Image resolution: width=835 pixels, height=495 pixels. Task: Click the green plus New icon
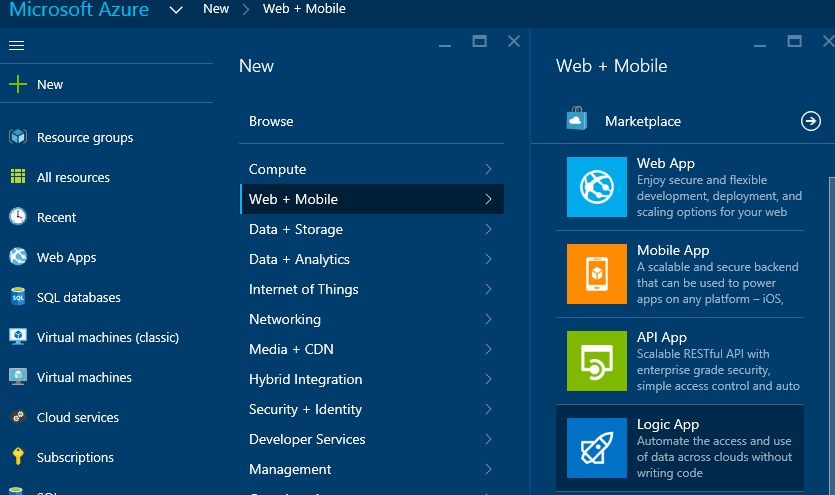point(18,85)
